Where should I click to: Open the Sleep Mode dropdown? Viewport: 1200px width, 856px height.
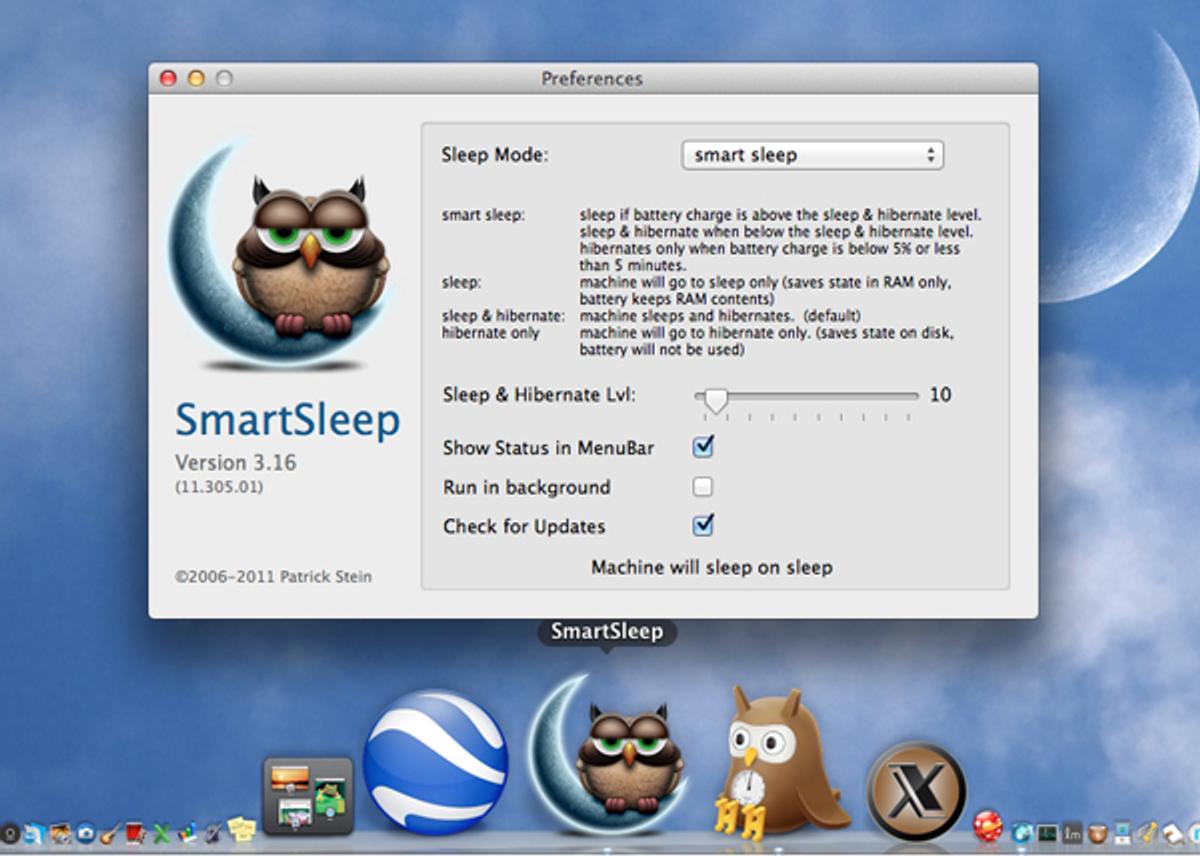[812, 155]
